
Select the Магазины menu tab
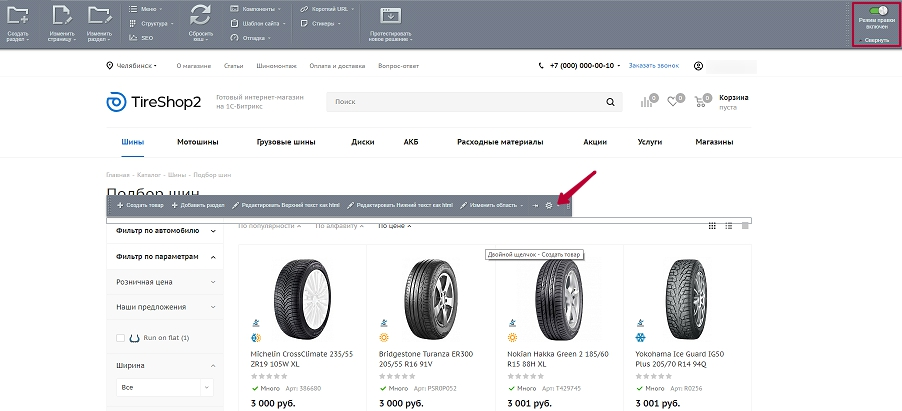point(714,142)
